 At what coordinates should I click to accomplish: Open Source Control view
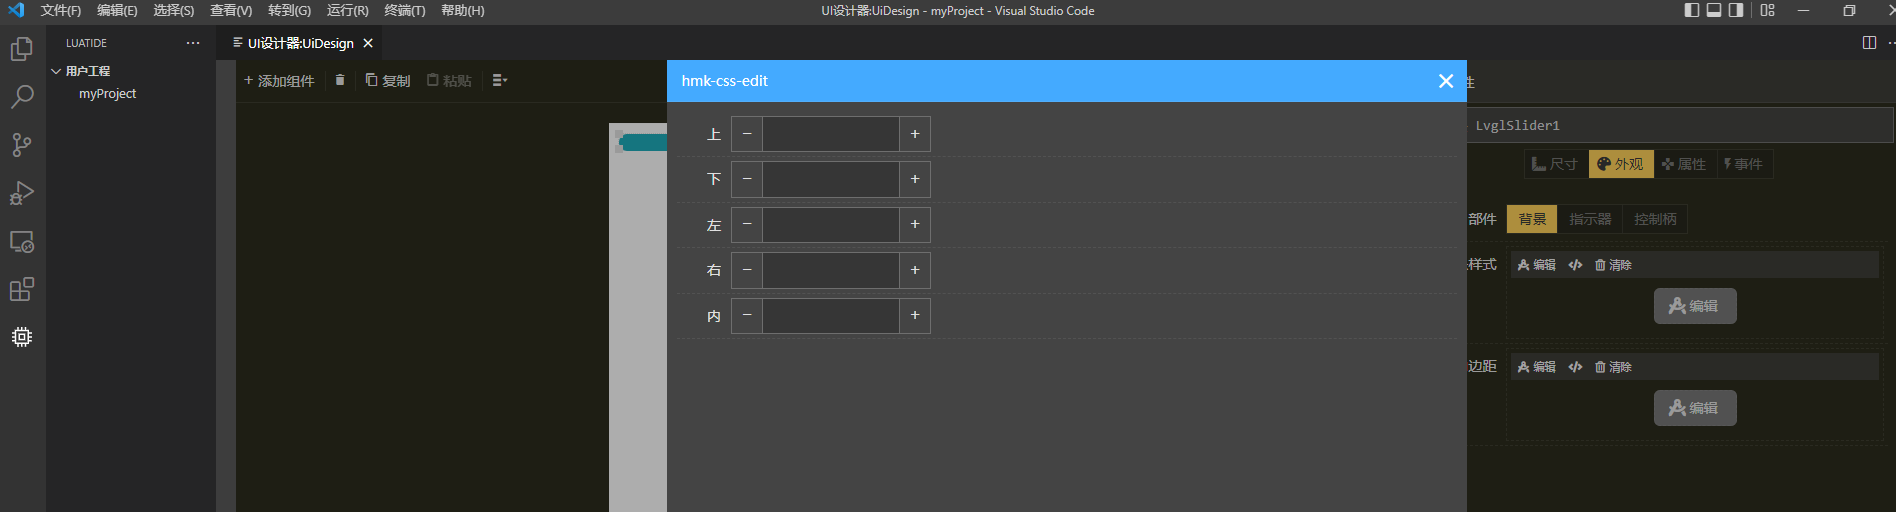click(x=22, y=145)
